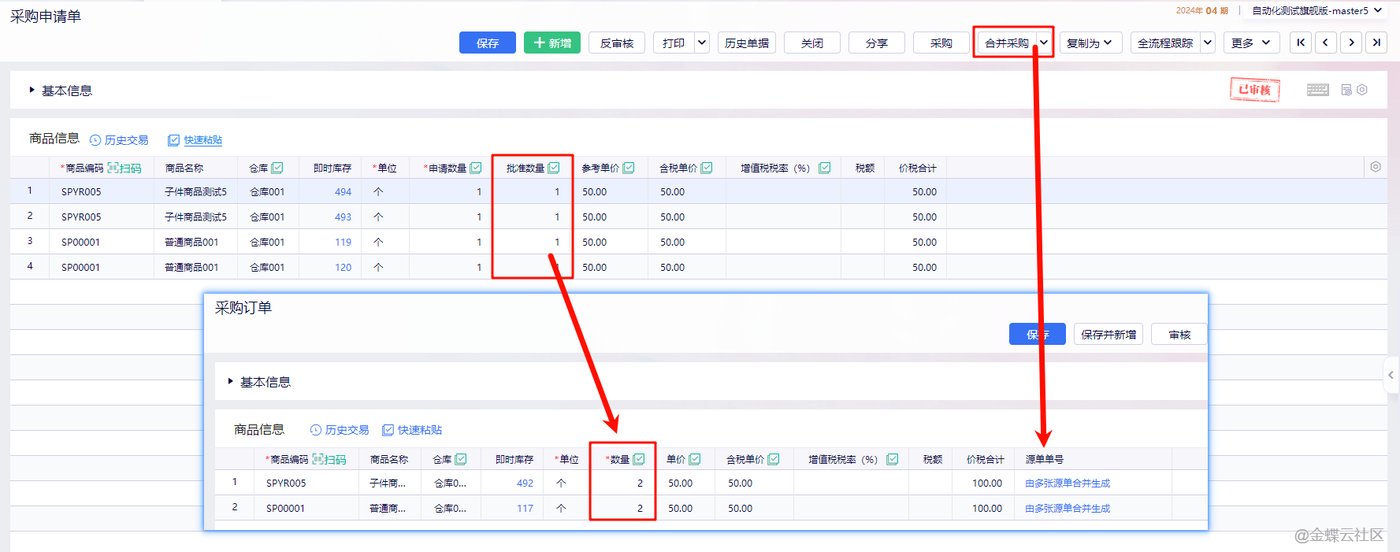
Task: Go to last record icon
Action: 1377,43
